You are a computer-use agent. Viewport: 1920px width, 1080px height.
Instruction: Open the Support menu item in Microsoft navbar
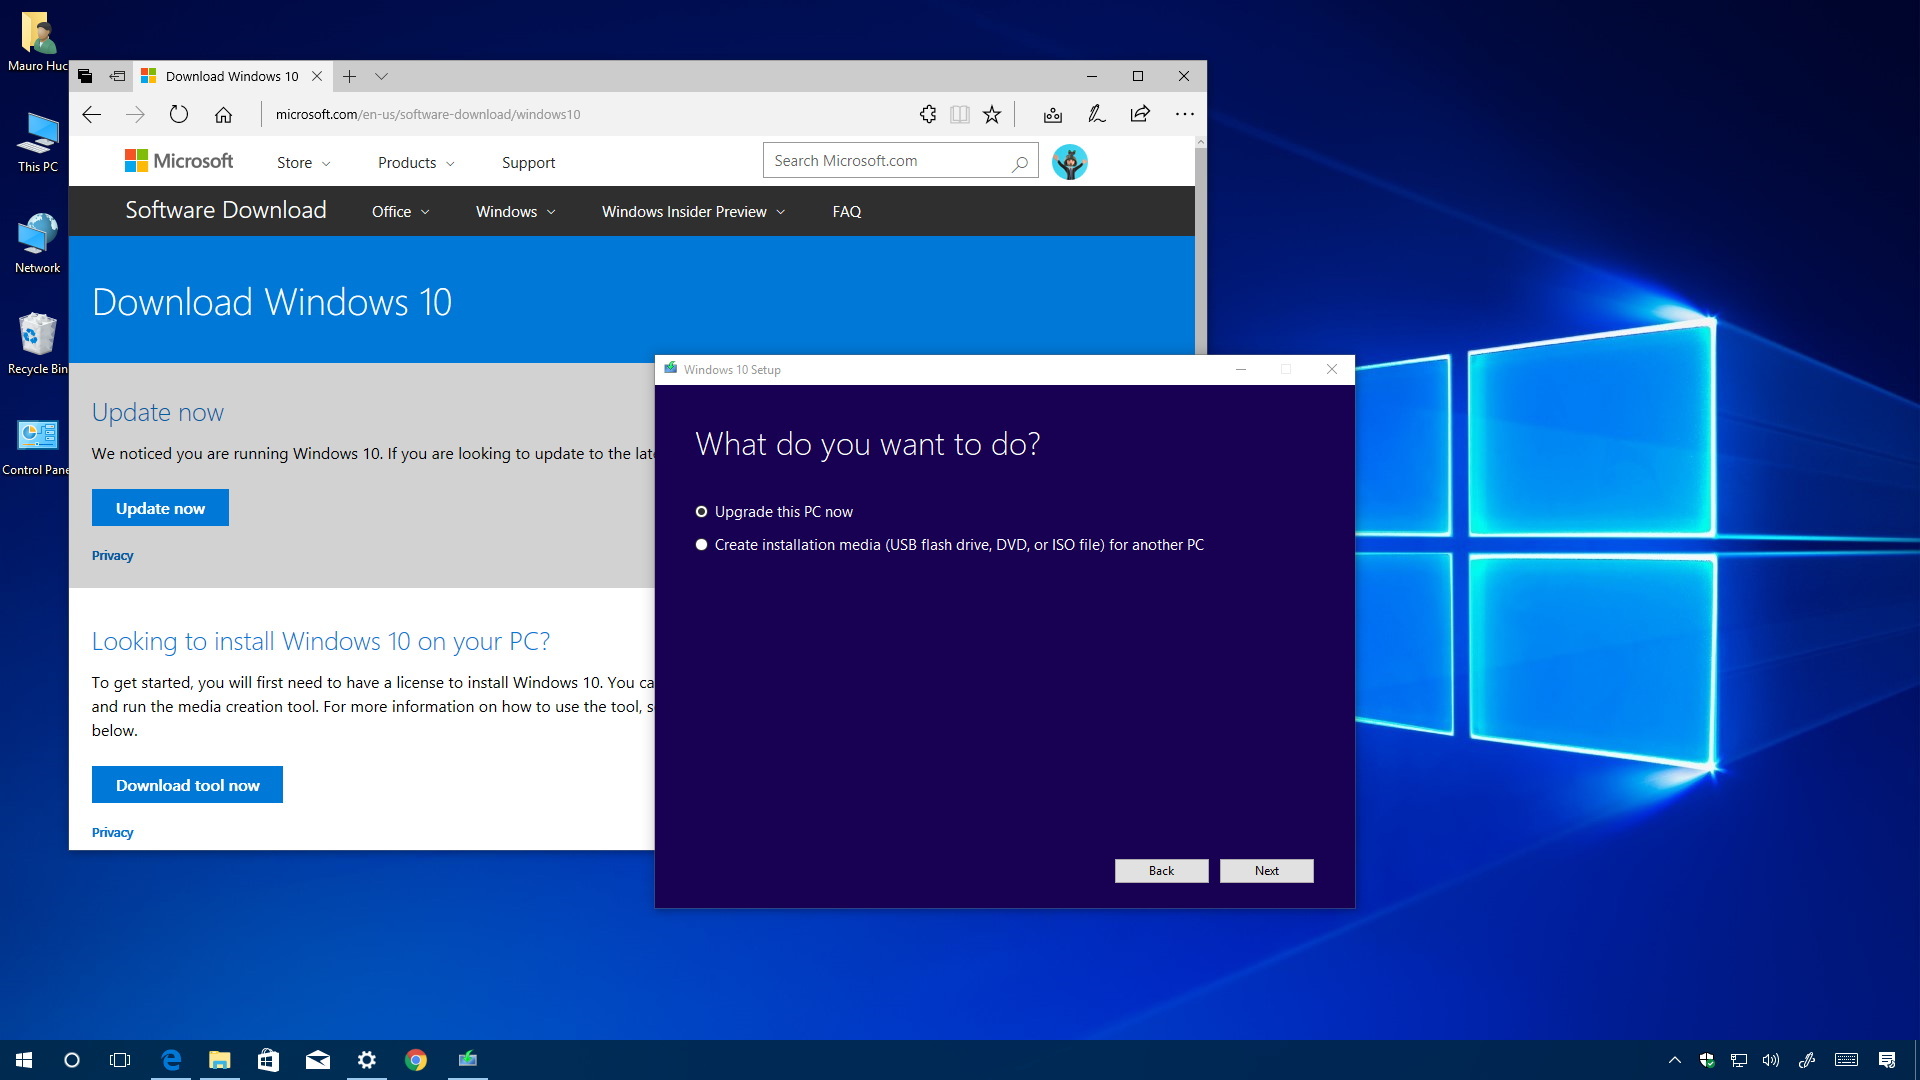point(525,162)
